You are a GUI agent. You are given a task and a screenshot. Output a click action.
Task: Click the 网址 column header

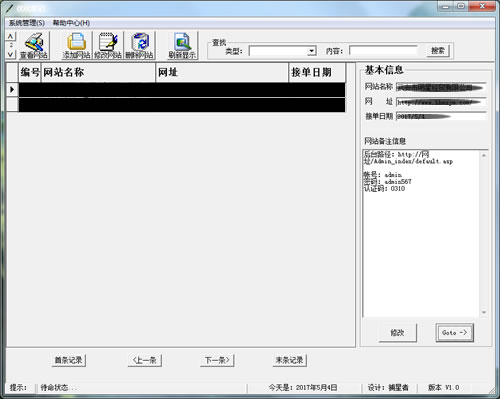click(222, 72)
